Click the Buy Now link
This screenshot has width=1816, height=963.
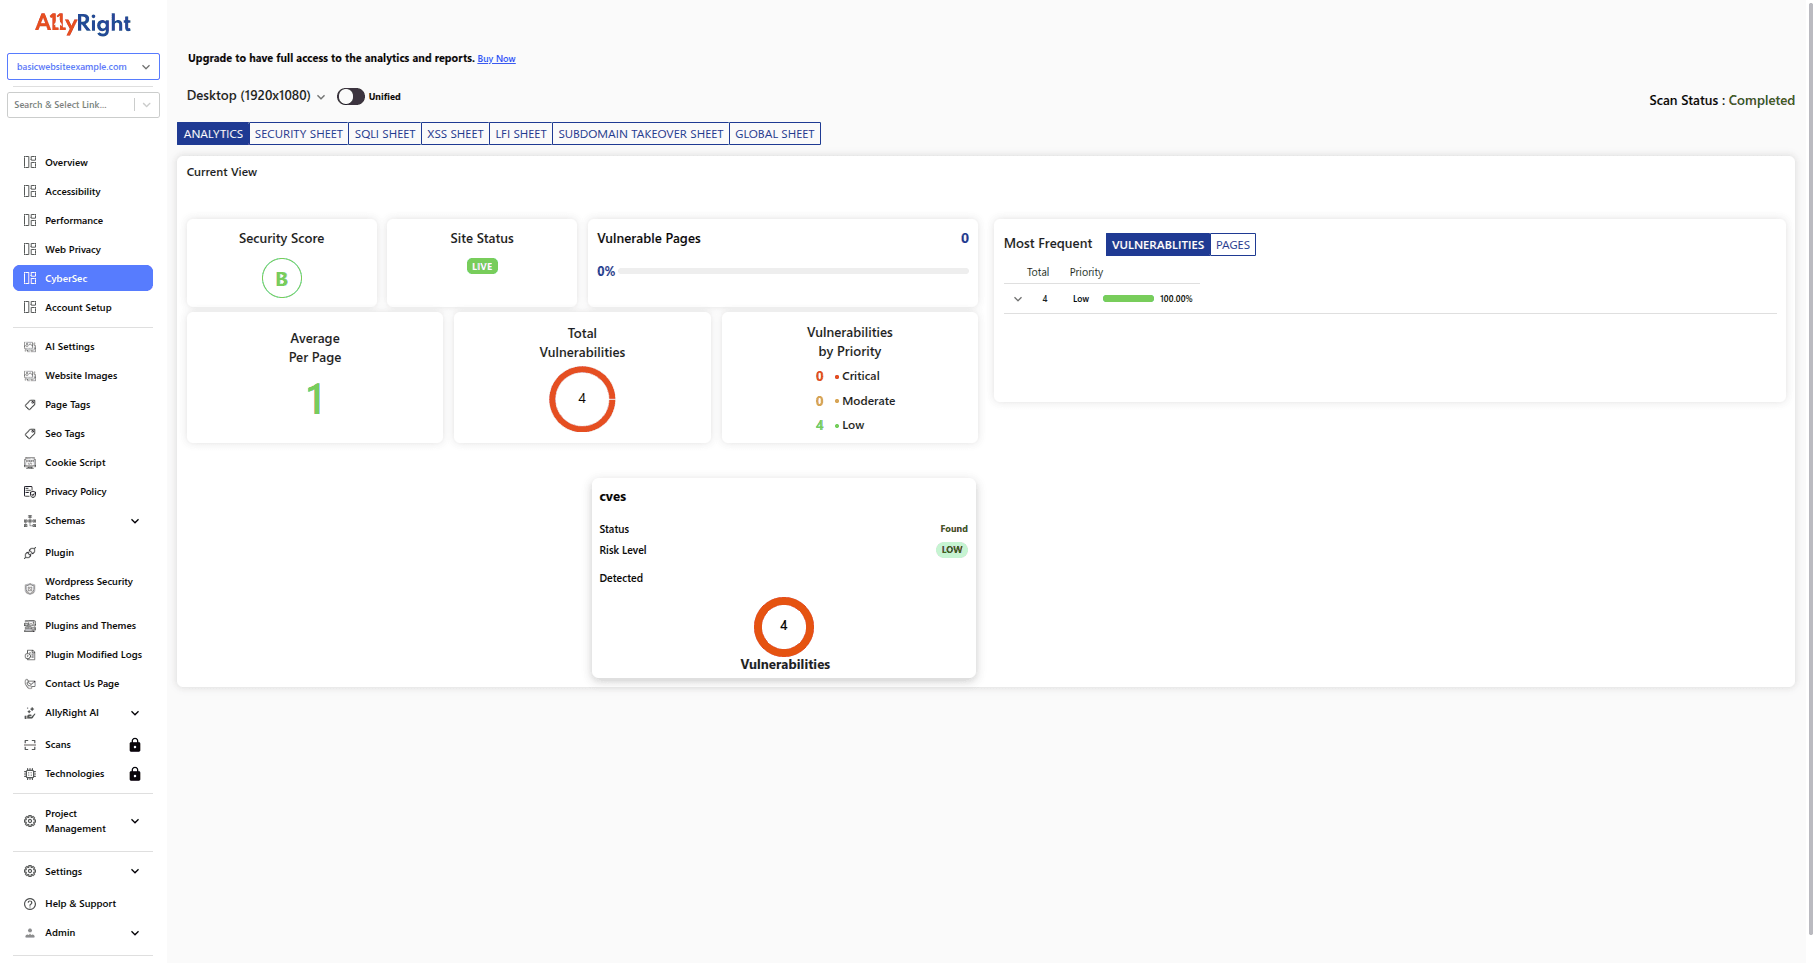[496, 58]
